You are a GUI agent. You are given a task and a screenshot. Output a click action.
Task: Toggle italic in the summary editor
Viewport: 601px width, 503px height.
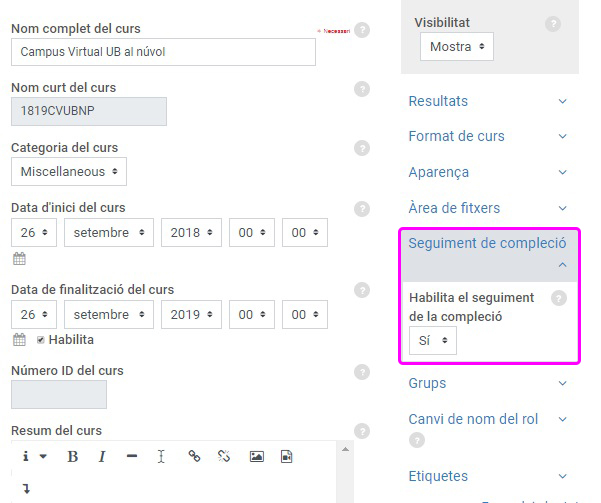102,457
